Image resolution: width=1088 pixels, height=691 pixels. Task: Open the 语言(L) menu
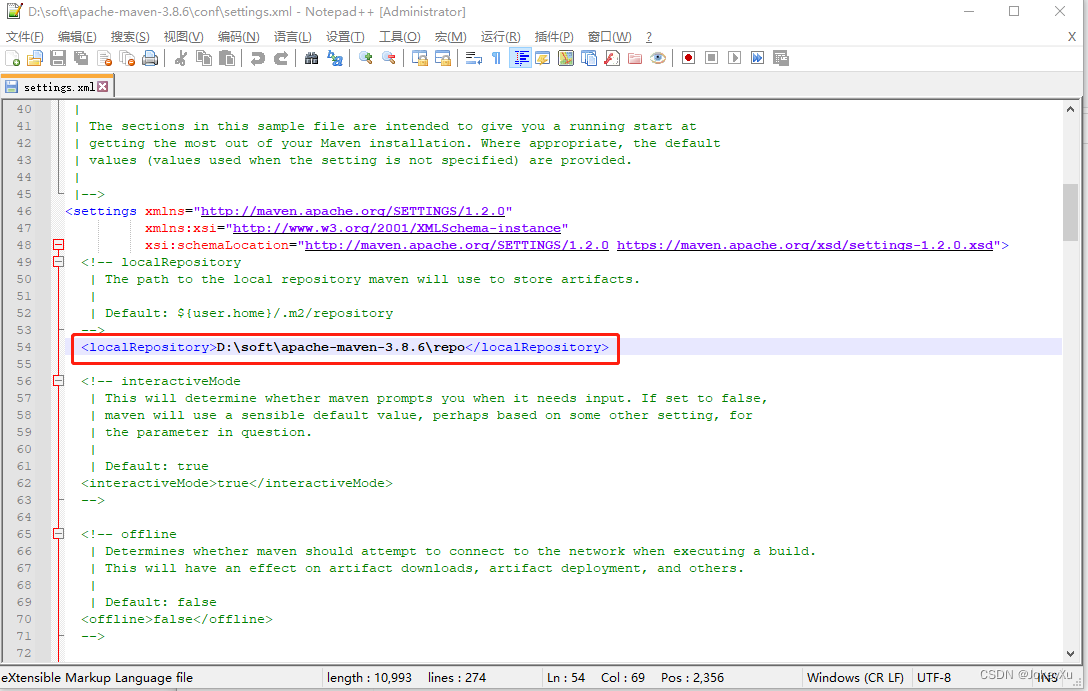click(292, 37)
